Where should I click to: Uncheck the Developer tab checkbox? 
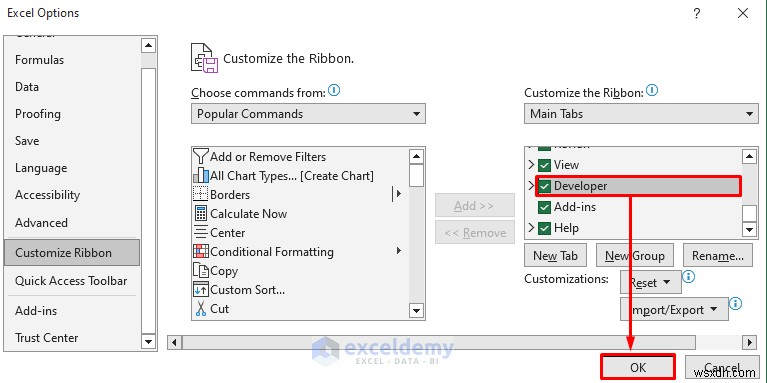click(x=544, y=186)
